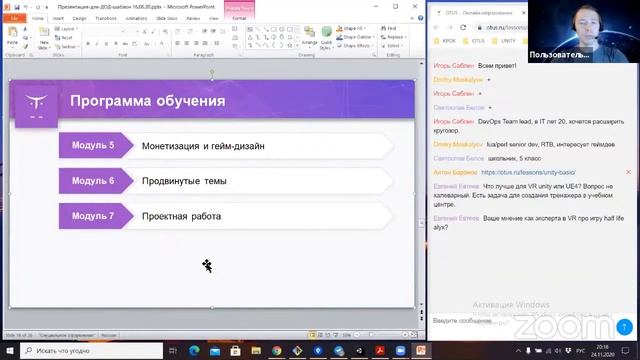
Task: Open https://otus.ru/lessons/unity-basic/ link in chat
Action: [x=528, y=172]
